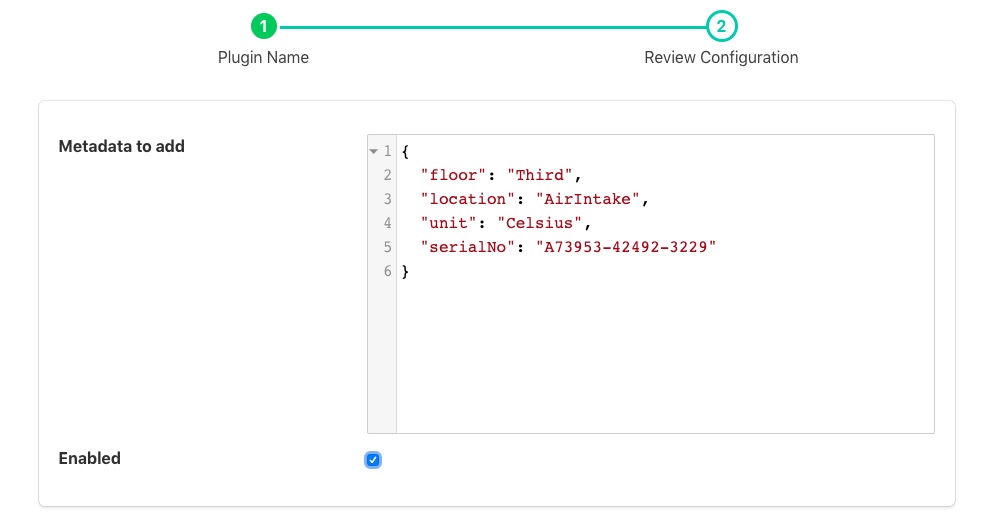The width and height of the screenshot is (994, 515).
Task: Click the "Celsius" unit value
Action: pyautogui.click(x=539, y=223)
